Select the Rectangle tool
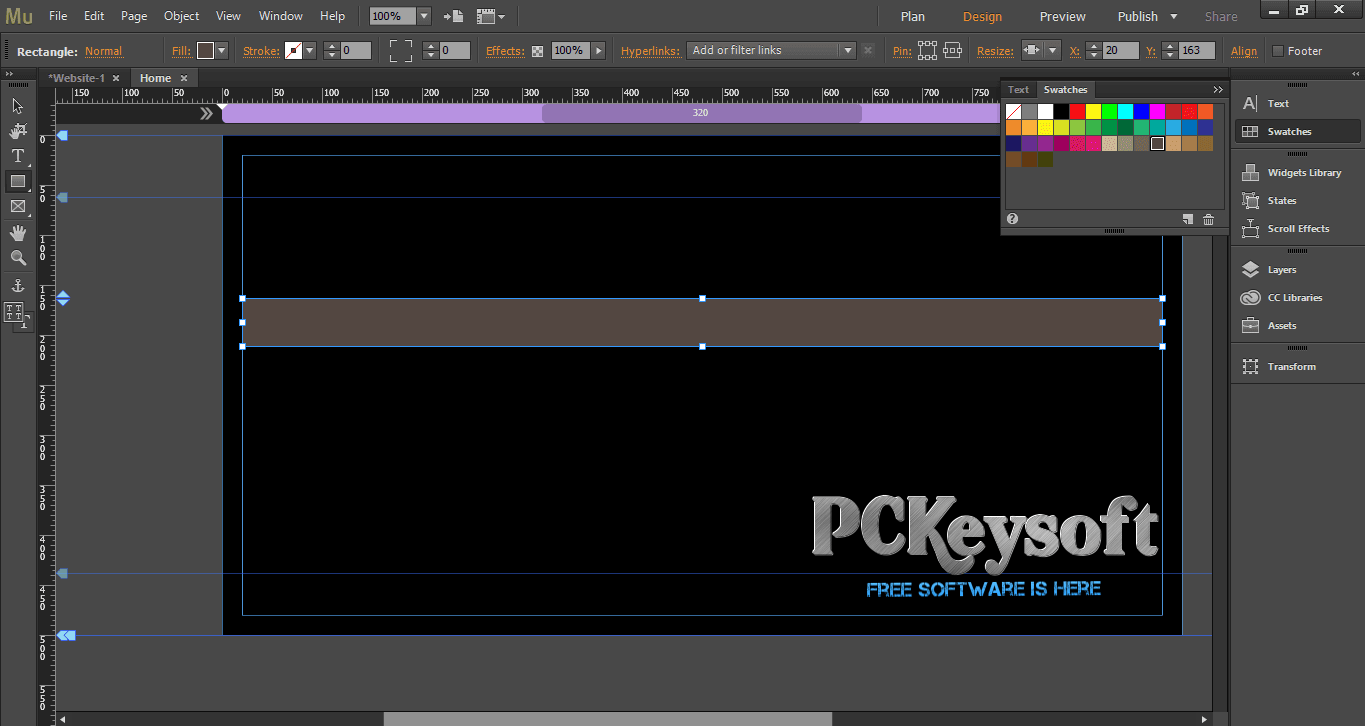 click(18, 182)
